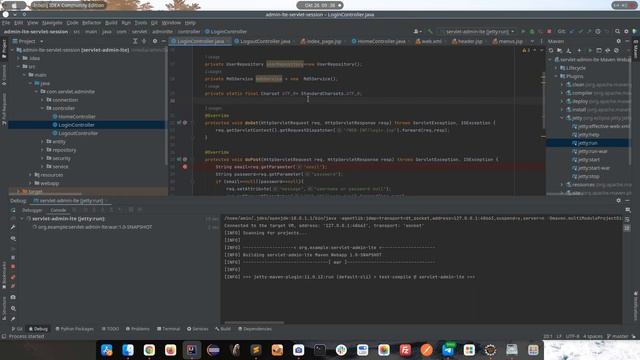Select Console tab in Debug panel
This screenshot has width=640, height=360.
coord(58,210)
